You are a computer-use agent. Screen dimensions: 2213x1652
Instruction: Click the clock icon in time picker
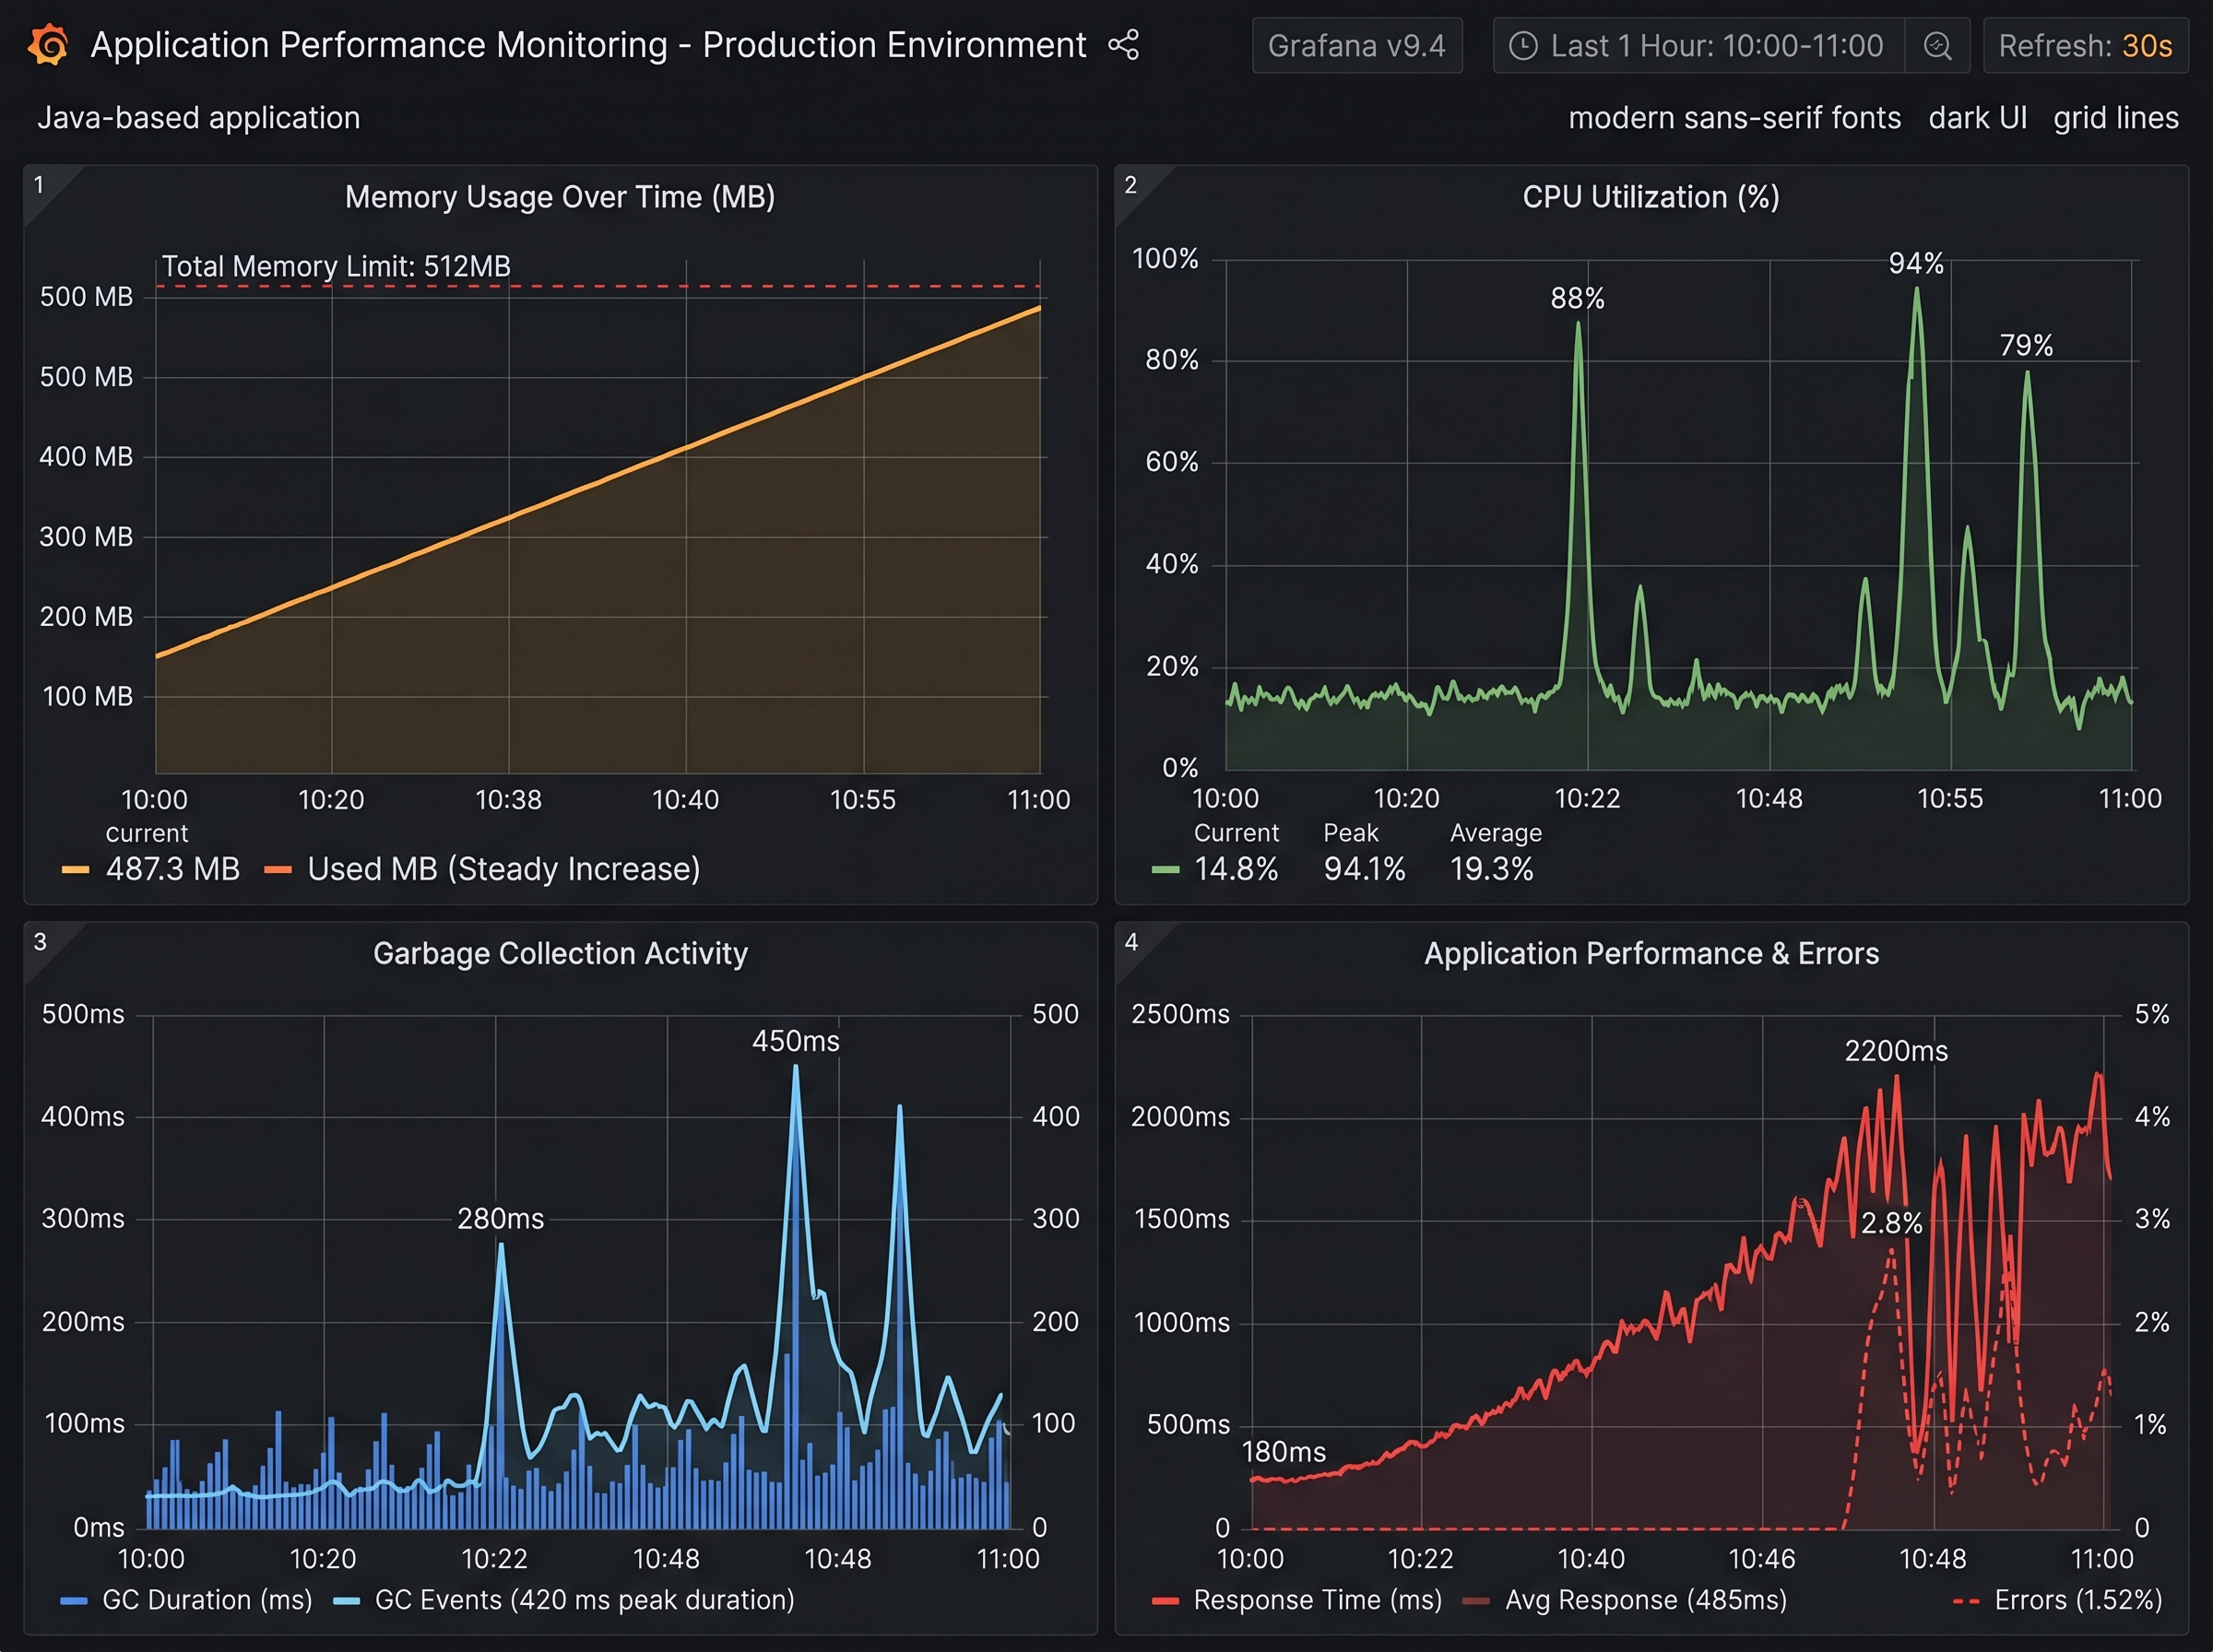1523,46
